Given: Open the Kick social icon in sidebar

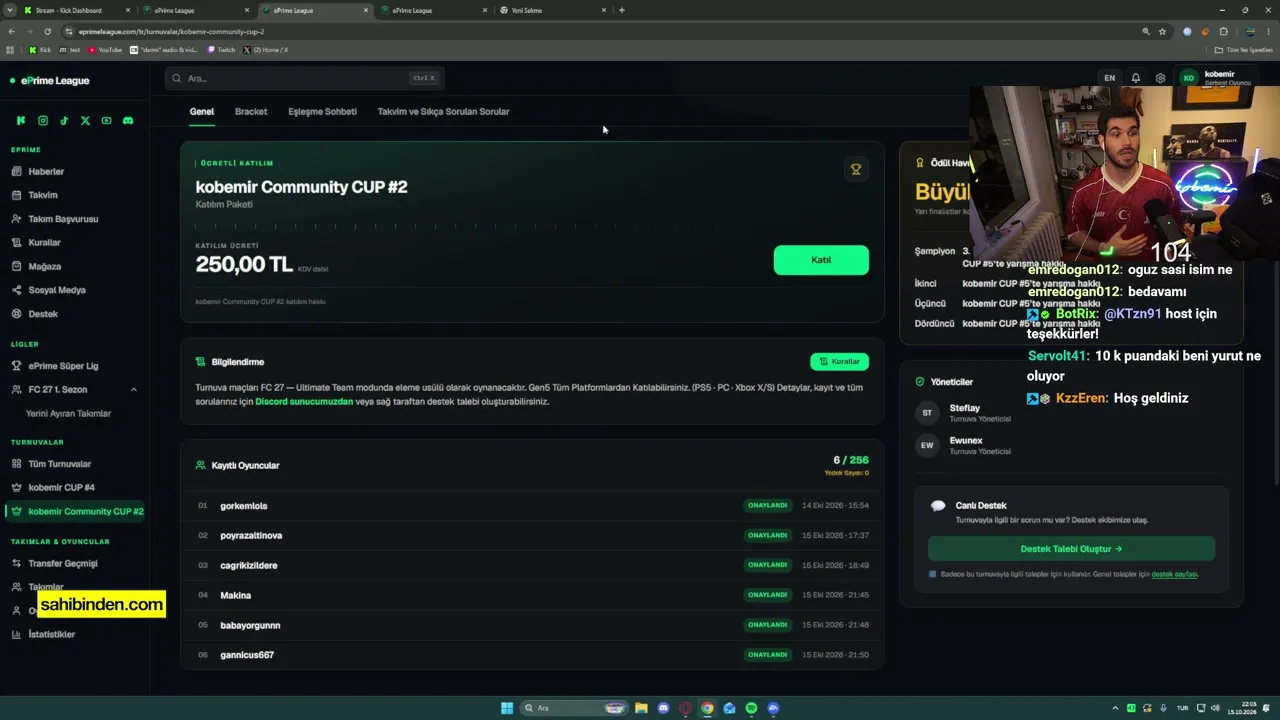Looking at the screenshot, I should 21,121.
